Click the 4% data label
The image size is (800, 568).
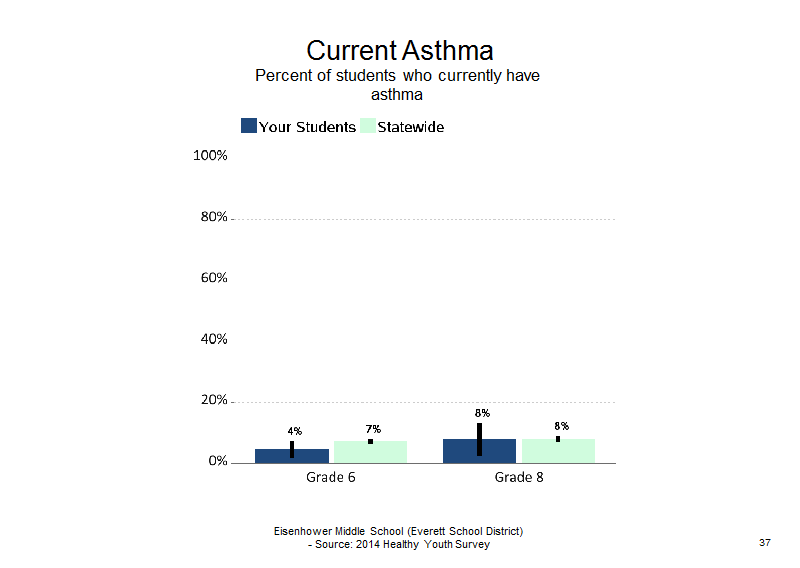(295, 431)
